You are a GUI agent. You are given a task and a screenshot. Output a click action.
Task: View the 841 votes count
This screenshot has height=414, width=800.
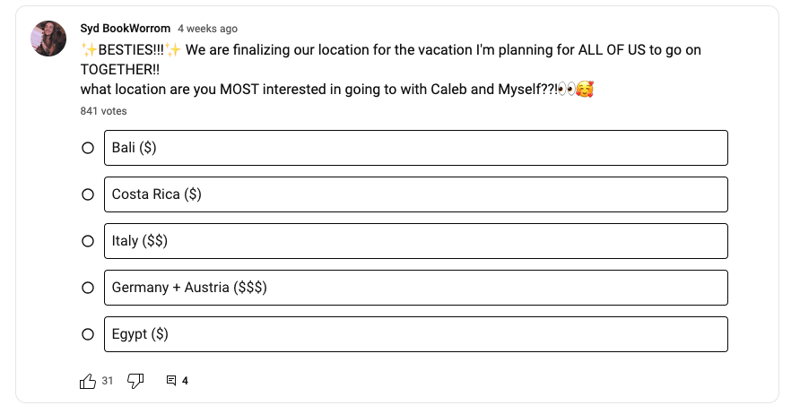tap(104, 111)
